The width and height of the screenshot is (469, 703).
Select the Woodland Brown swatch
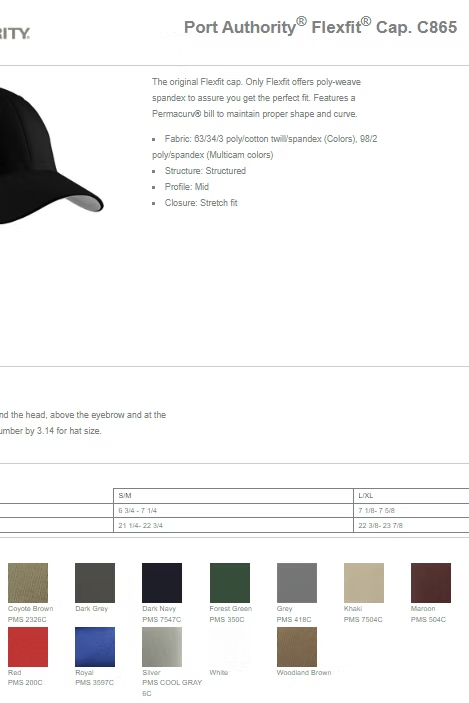click(297, 647)
